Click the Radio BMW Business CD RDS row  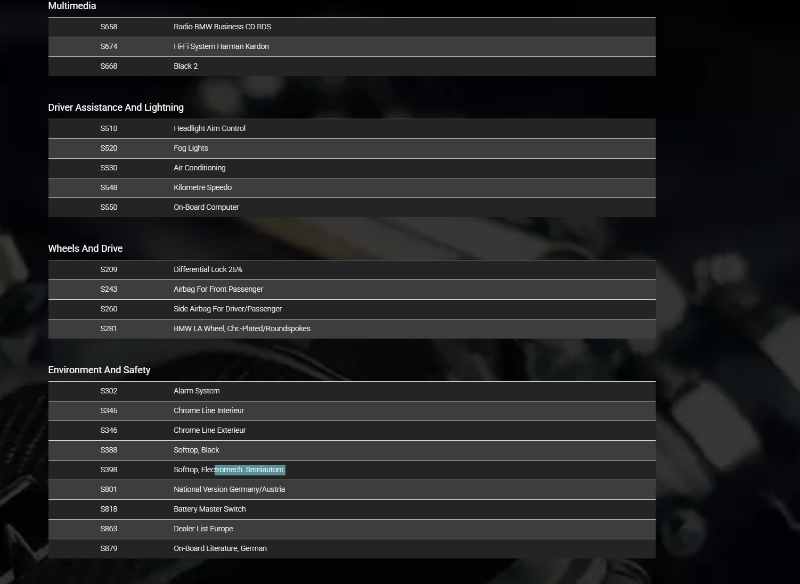[222, 27]
